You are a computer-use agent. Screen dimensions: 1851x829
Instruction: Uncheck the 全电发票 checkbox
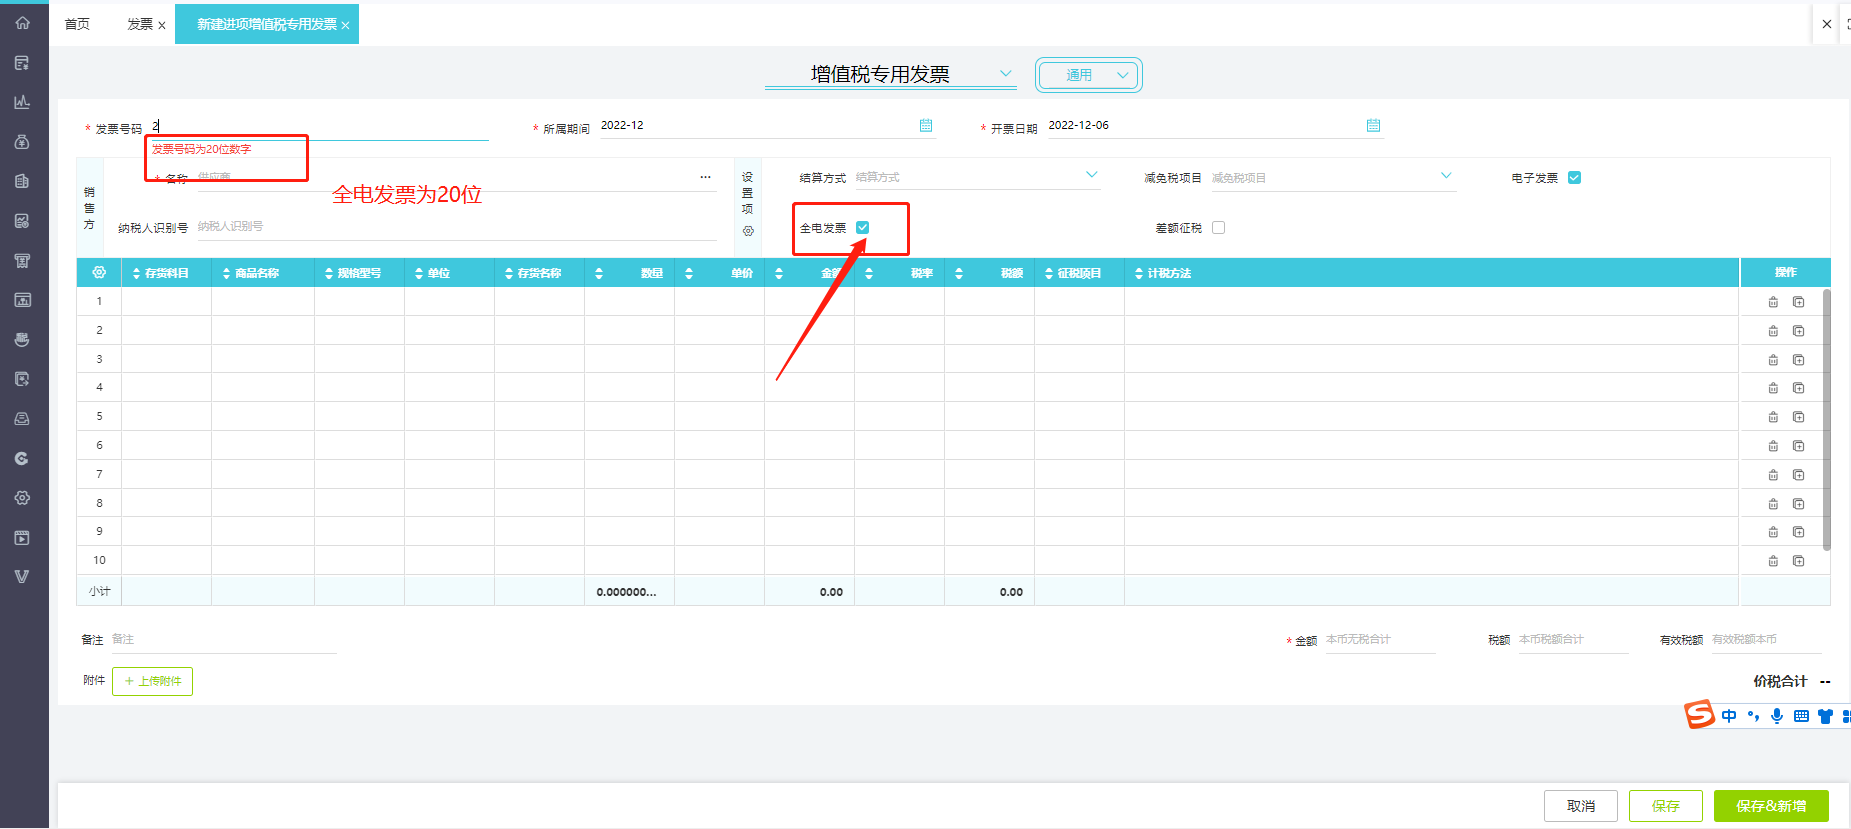(862, 228)
